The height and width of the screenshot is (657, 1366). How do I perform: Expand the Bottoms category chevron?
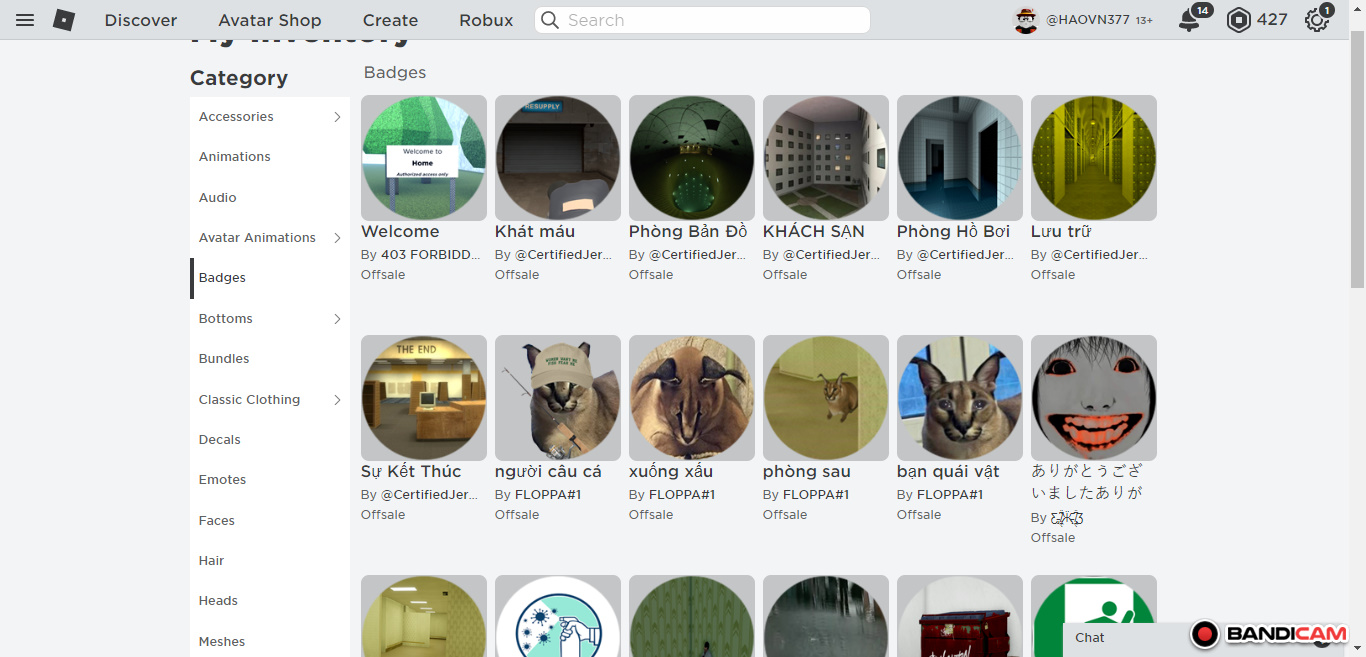click(x=337, y=319)
